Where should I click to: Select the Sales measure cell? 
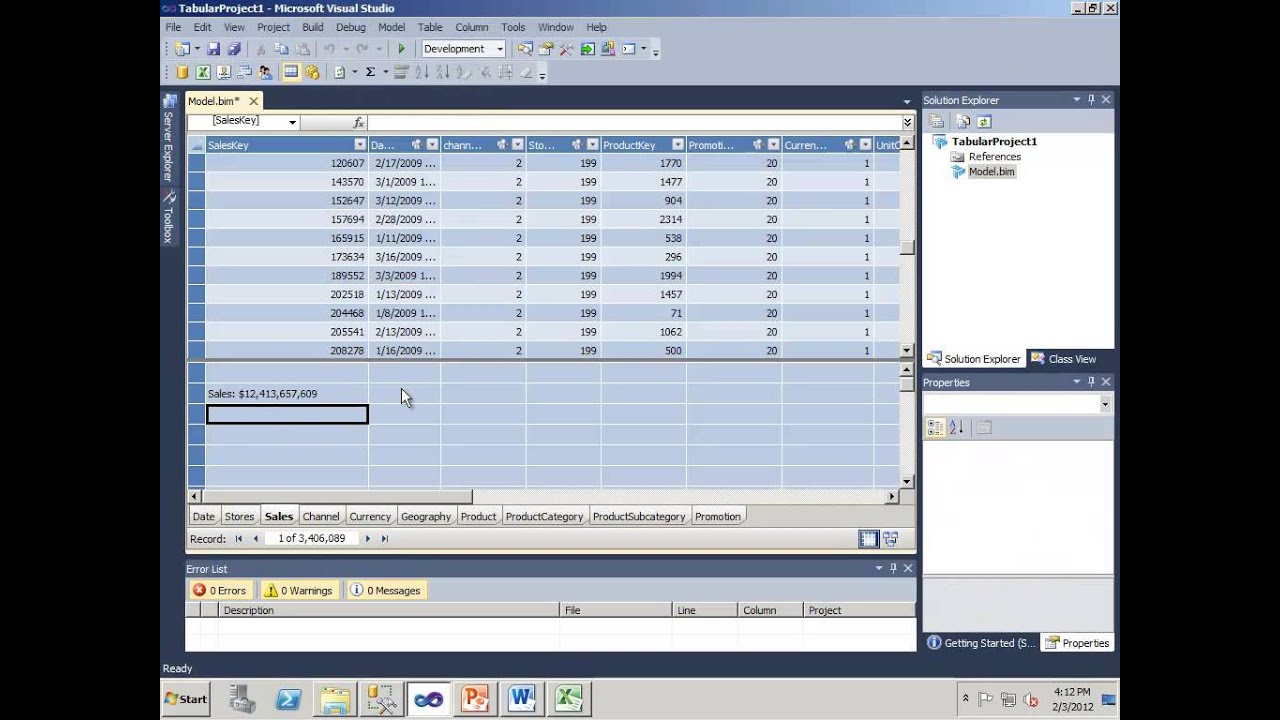287,394
